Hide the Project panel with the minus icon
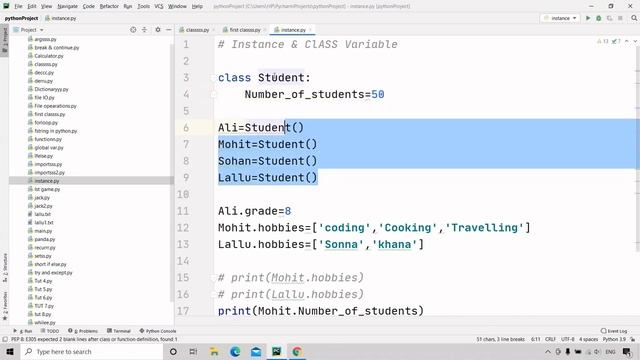 (168, 30)
